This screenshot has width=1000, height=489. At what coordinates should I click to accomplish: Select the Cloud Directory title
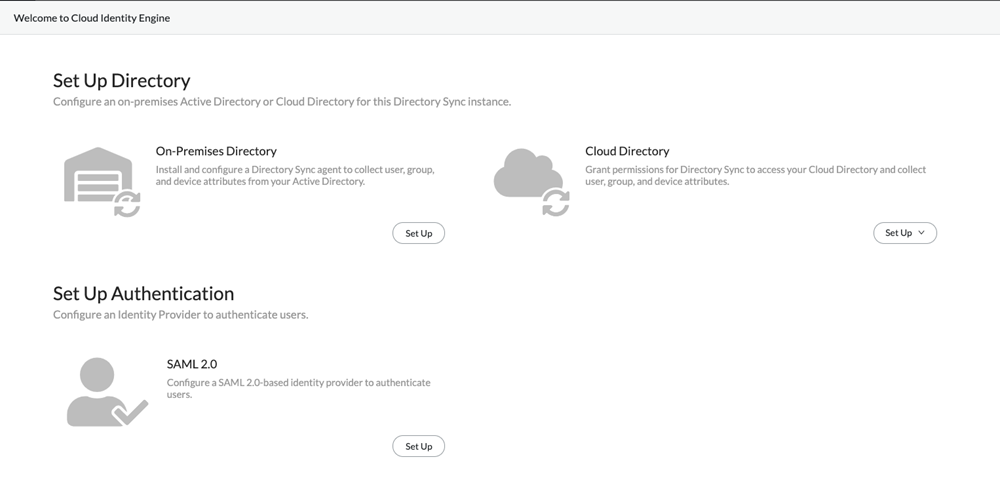coord(627,151)
